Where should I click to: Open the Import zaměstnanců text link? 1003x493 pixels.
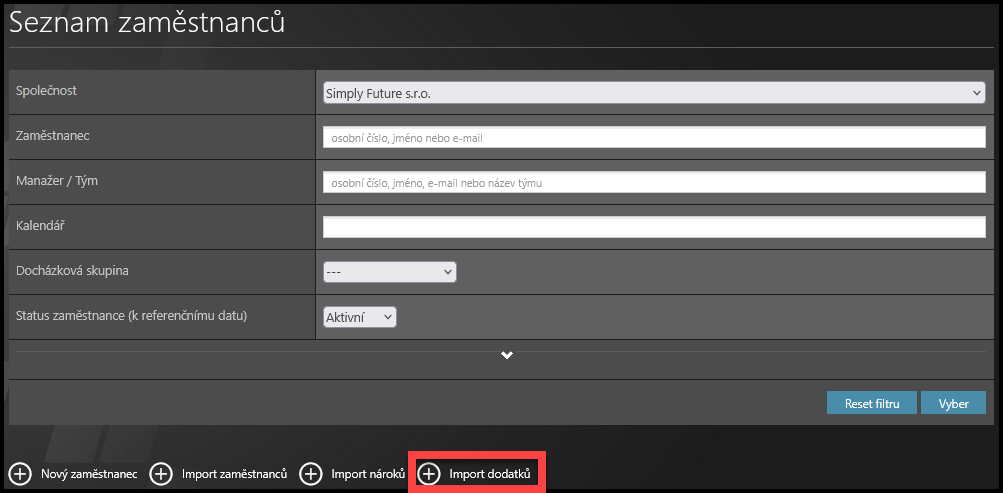pos(234,473)
